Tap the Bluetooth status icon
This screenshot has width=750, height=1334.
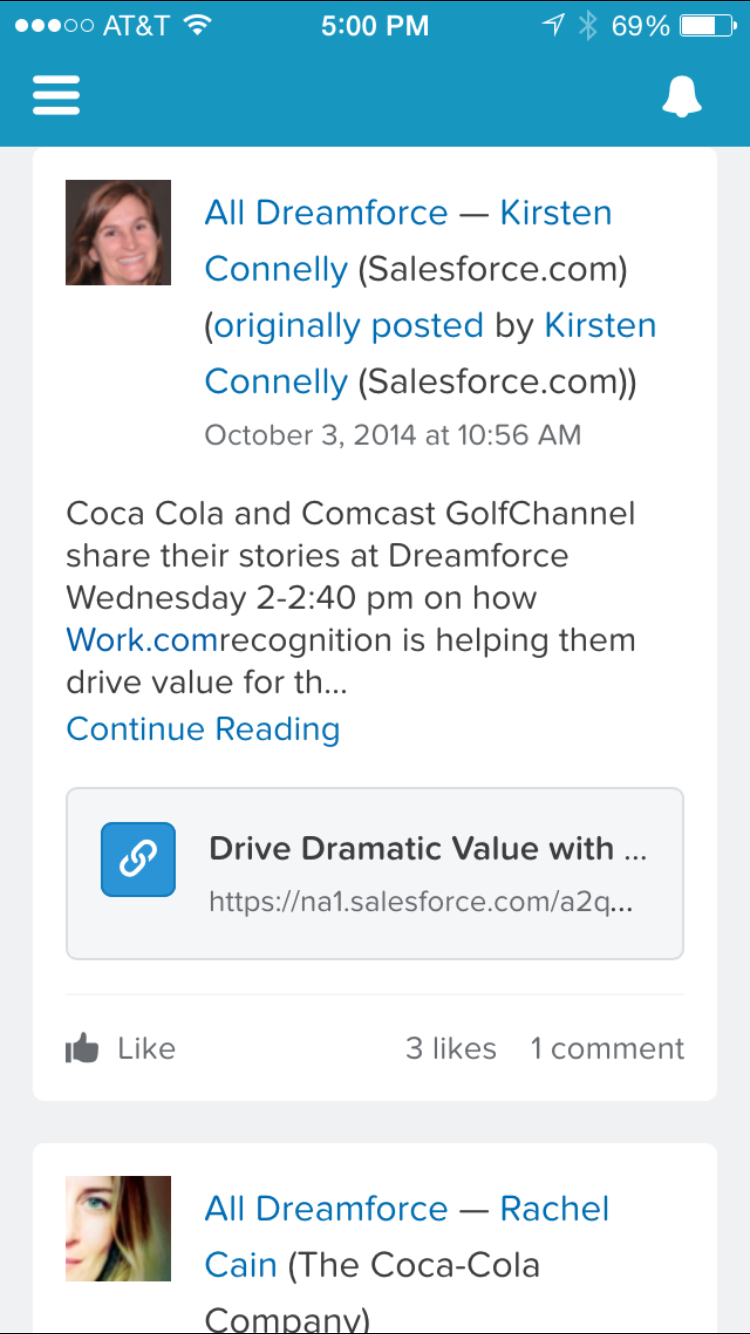click(x=588, y=26)
